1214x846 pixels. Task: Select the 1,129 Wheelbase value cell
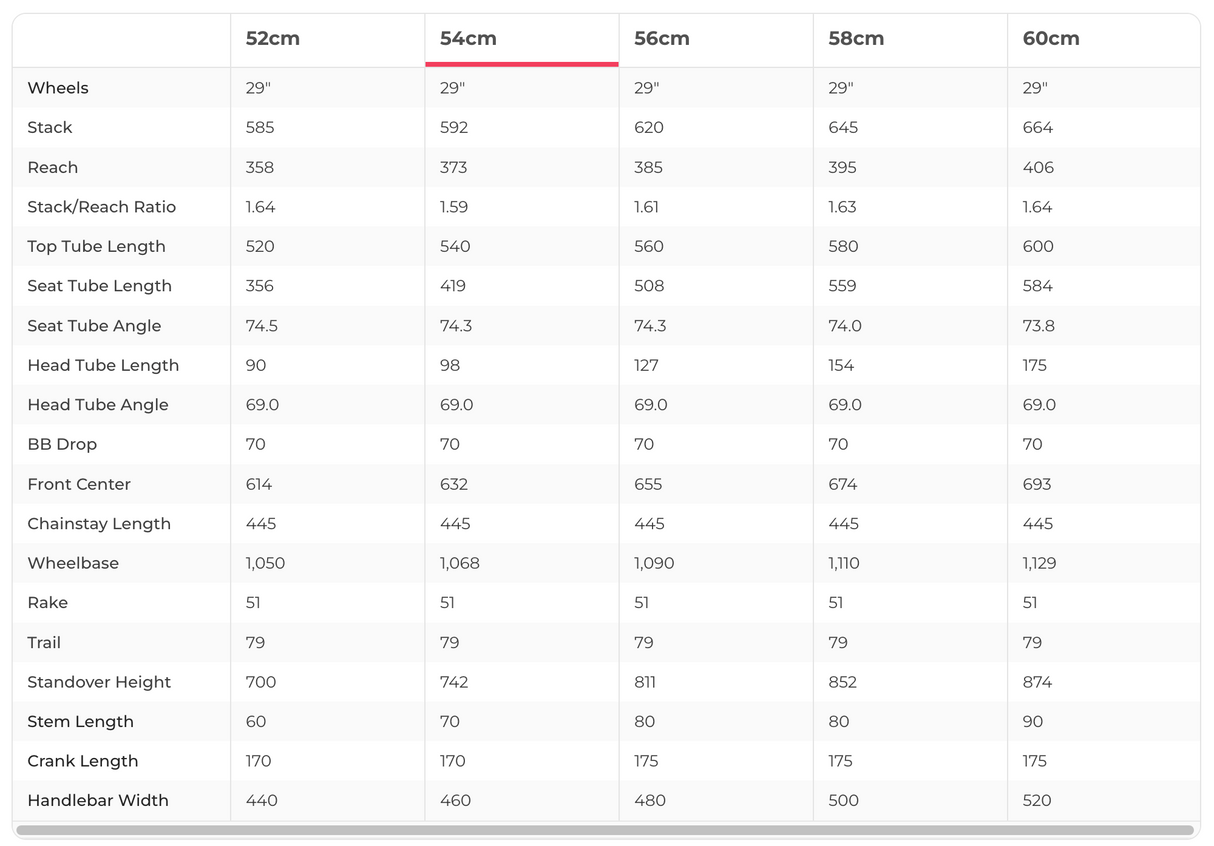click(1039, 563)
